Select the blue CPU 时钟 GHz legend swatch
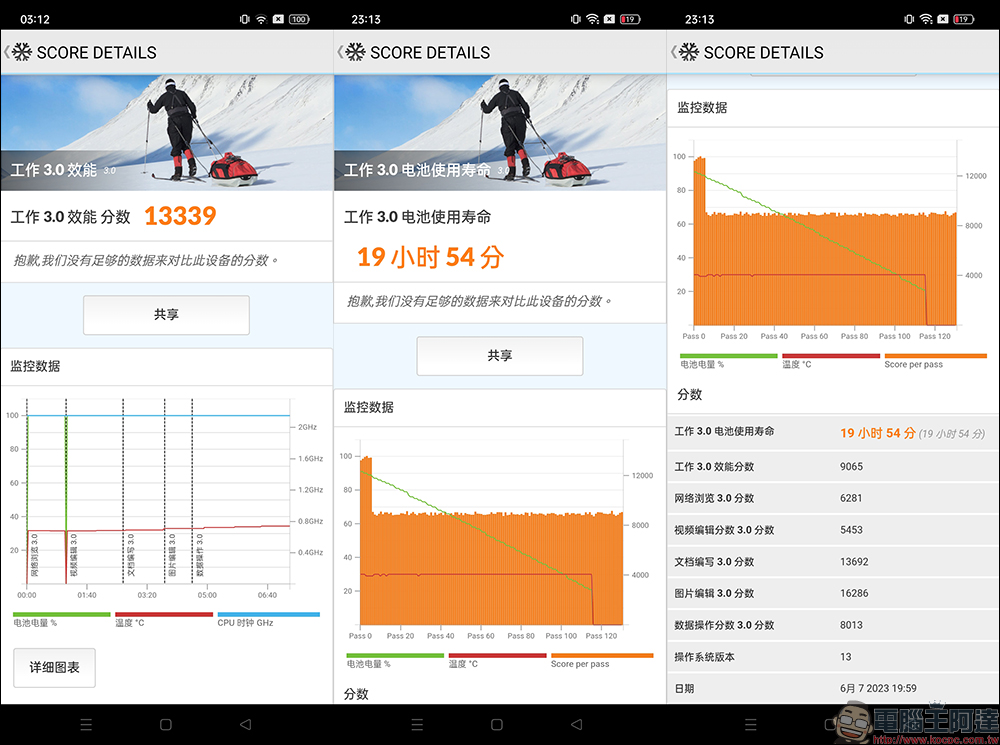The width and height of the screenshot is (1000, 745). coord(268,614)
